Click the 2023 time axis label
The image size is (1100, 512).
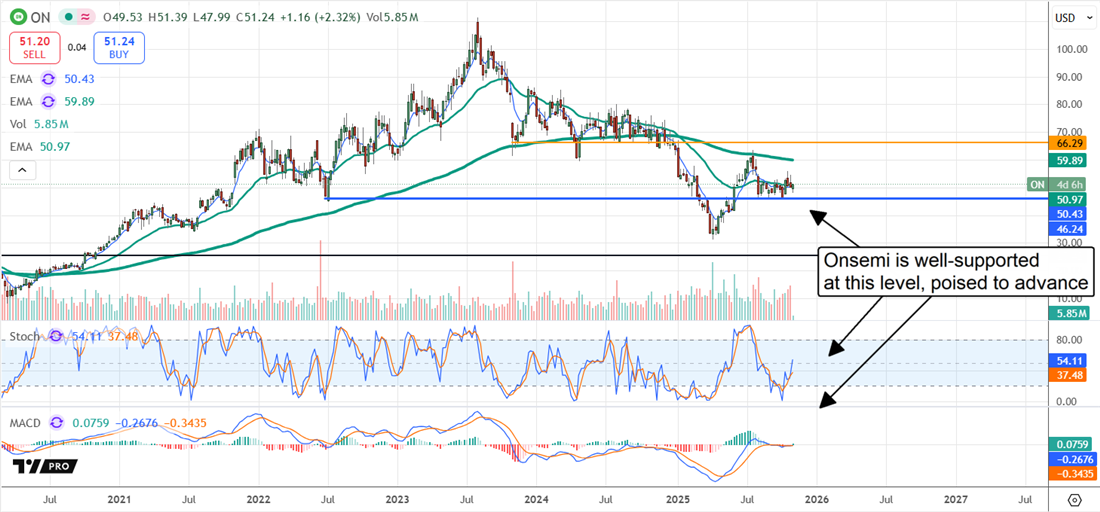click(398, 499)
